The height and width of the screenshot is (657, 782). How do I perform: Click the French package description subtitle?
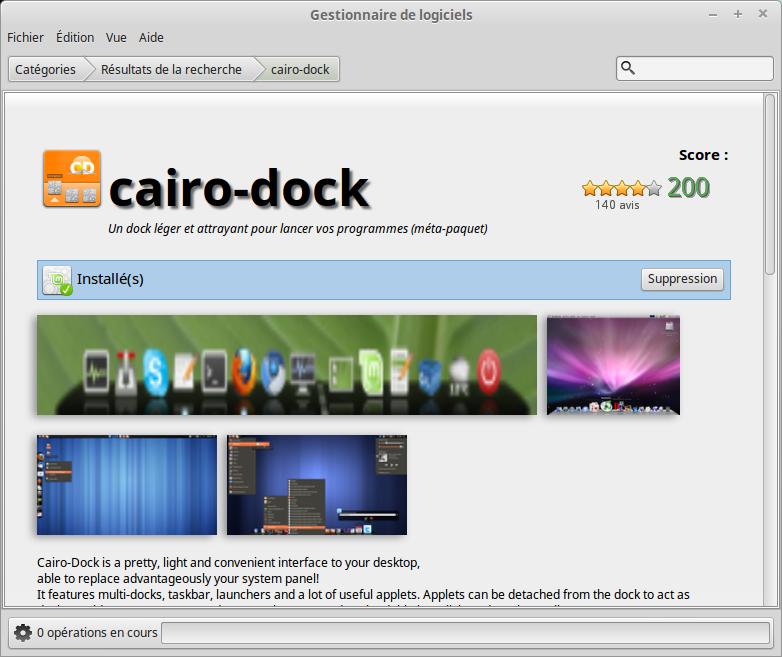coord(298,228)
